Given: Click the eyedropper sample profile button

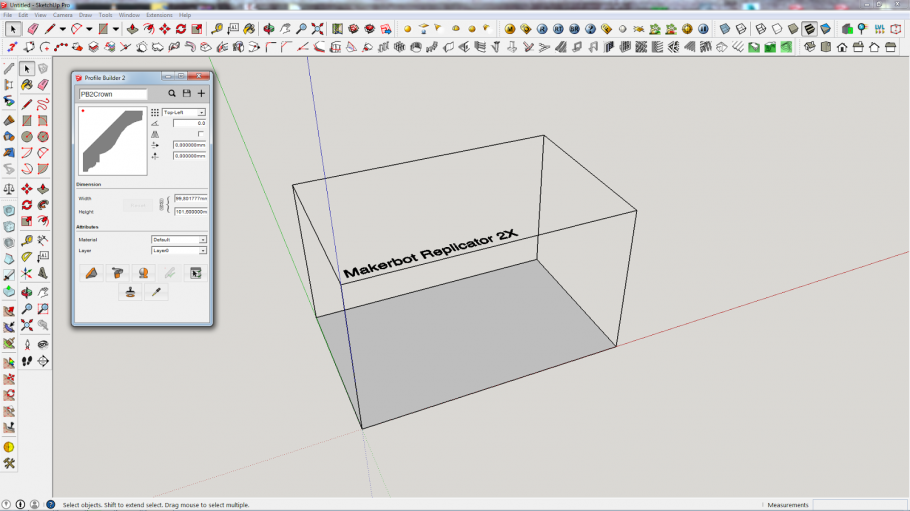Looking at the screenshot, I should [156, 292].
